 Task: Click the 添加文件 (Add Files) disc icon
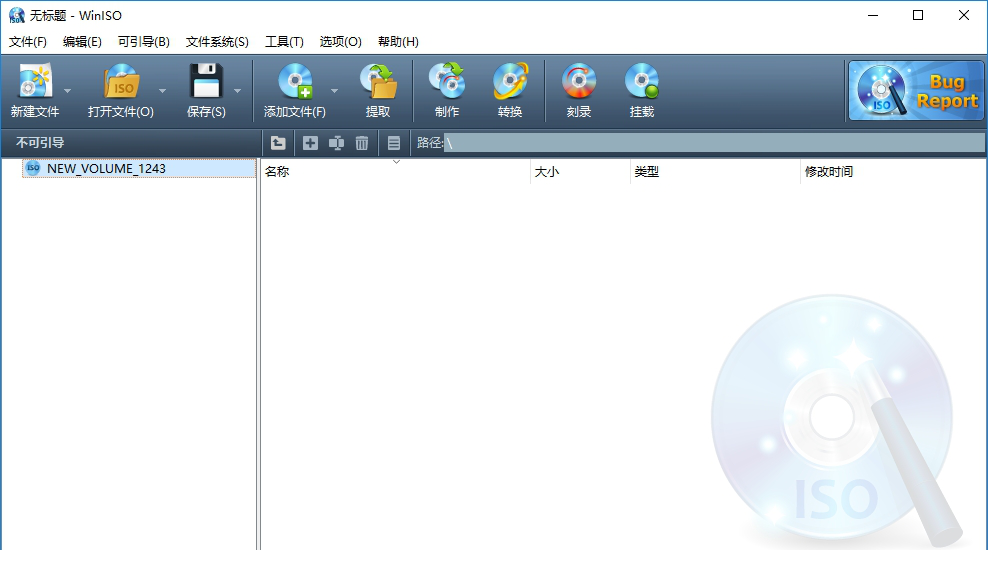point(295,82)
